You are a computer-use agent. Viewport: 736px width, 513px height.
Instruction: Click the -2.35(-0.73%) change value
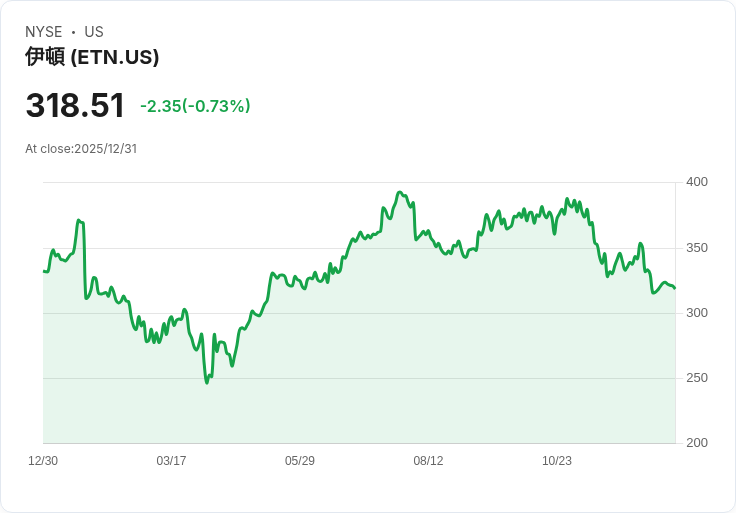195,106
